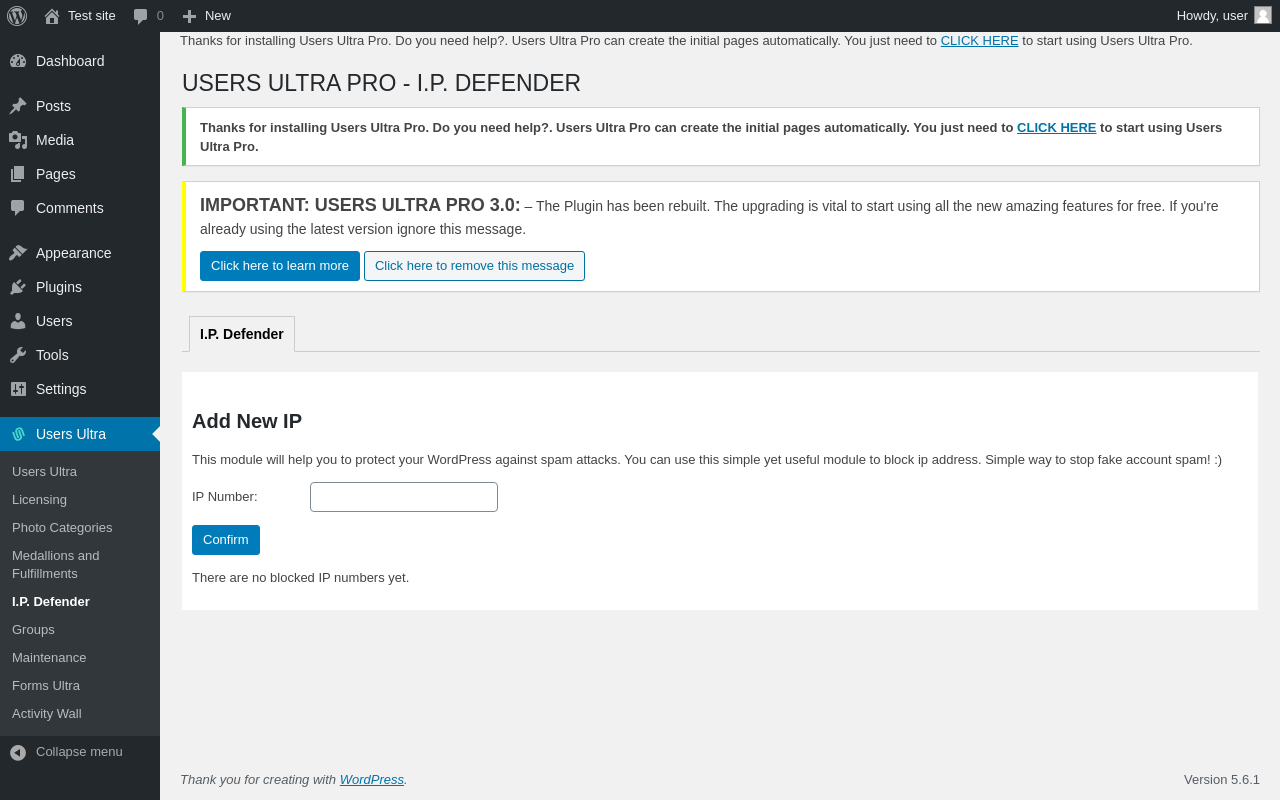
Task: Open the user avatar in admin bar
Action: tap(1263, 15)
